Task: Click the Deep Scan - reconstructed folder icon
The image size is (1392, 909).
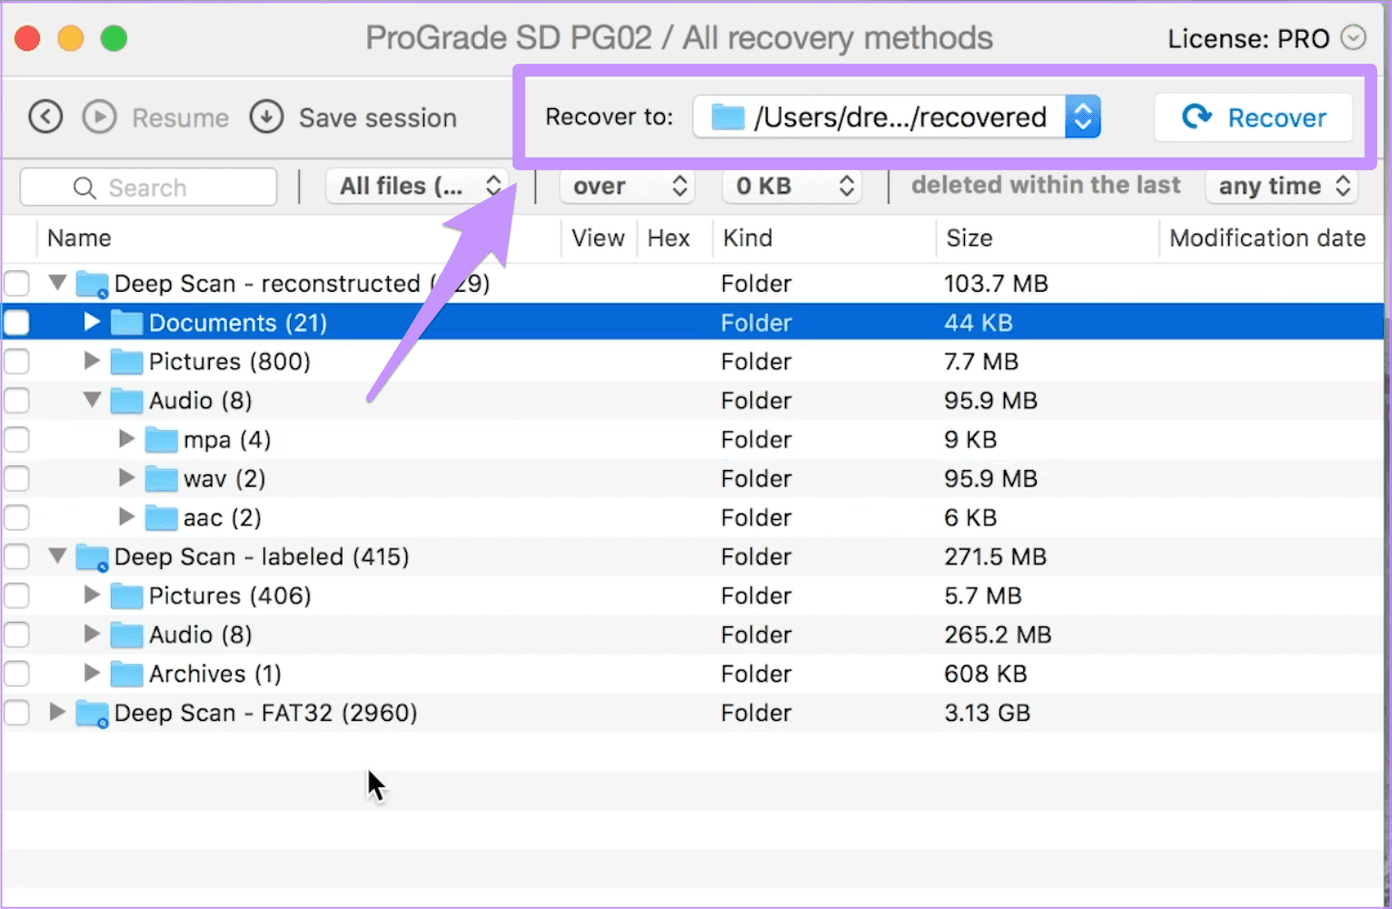Action: [92, 285]
